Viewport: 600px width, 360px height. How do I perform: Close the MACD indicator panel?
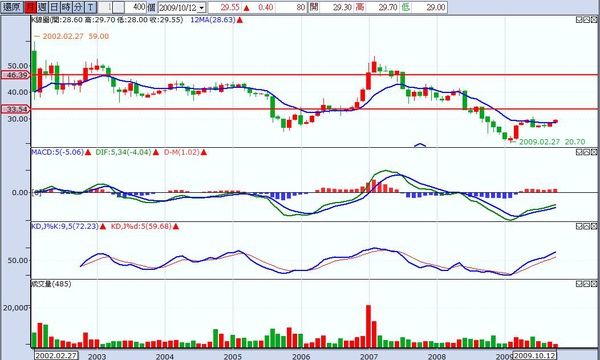pyautogui.click(x=593, y=152)
